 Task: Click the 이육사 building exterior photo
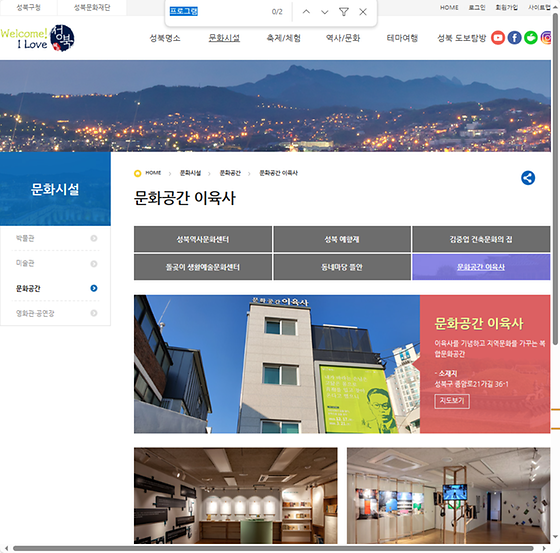(x=277, y=364)
